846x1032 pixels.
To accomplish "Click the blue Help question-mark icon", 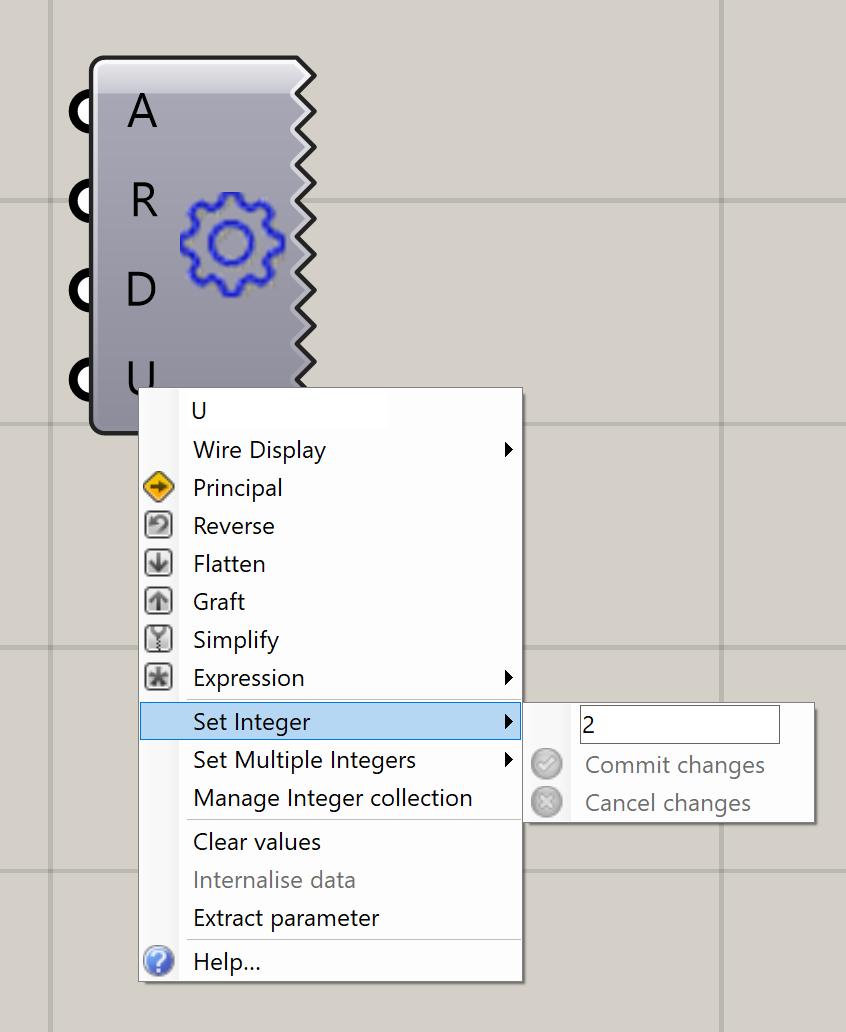I will (159, 962).
